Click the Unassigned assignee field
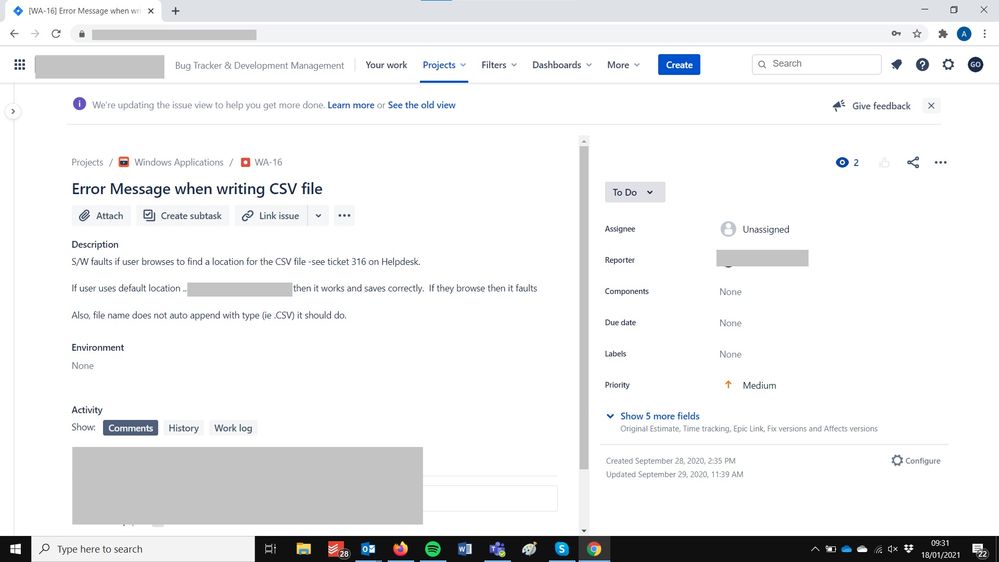This screenshot has height=562, width=999. [x=756, y=229]
